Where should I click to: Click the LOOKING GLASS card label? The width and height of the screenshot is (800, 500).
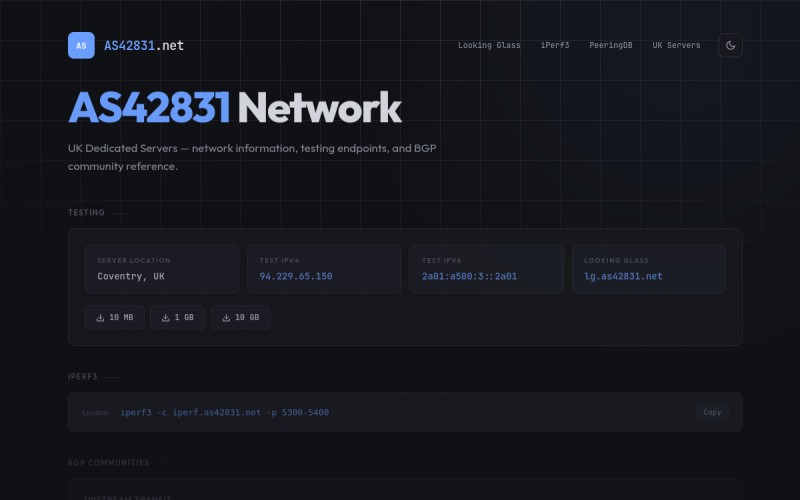[x=616, y=260]
